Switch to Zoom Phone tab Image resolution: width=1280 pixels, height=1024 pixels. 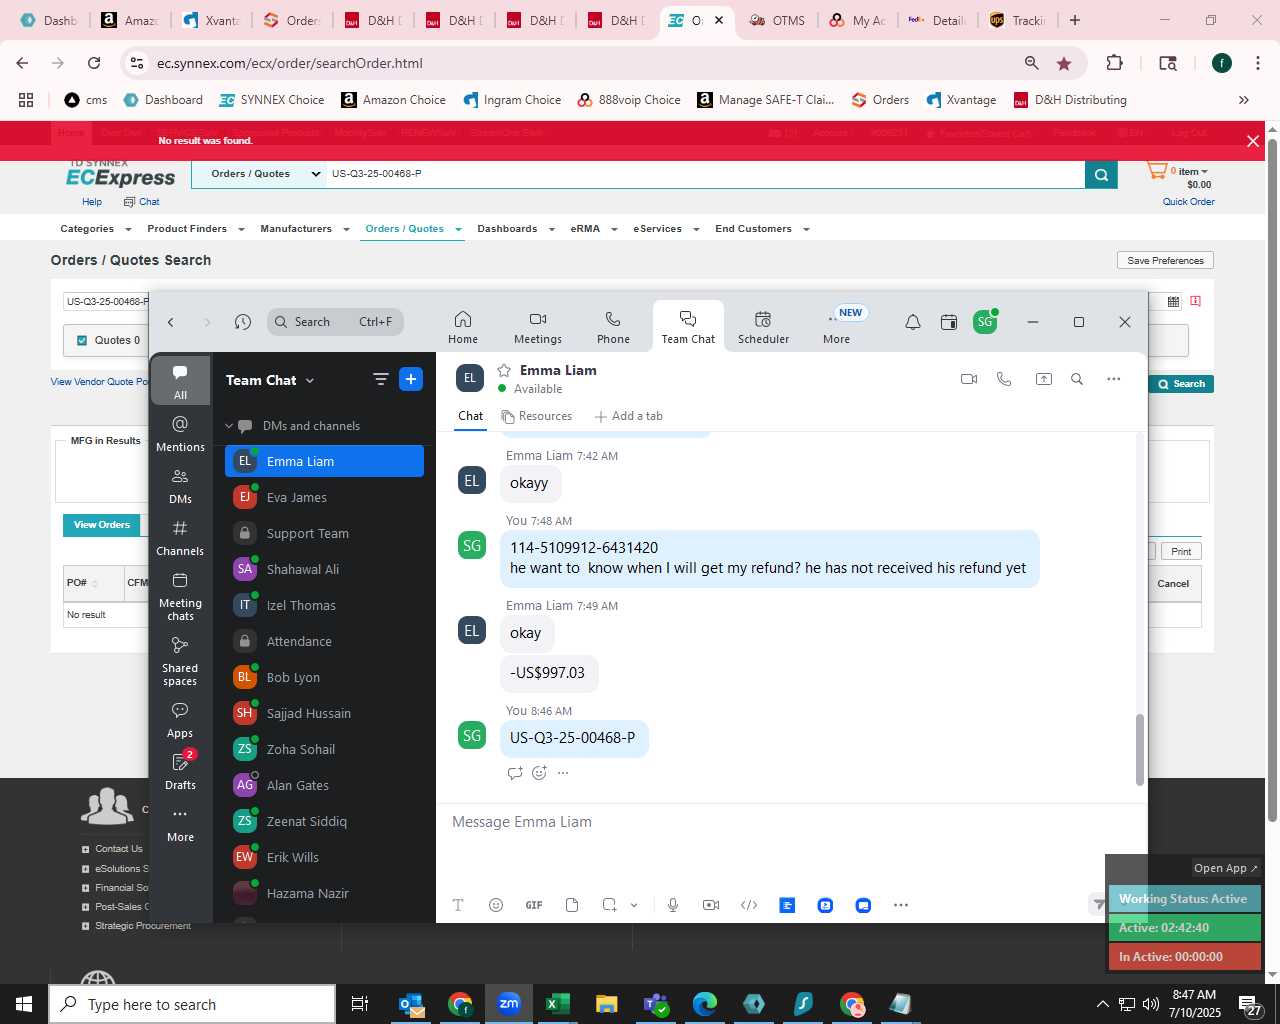coord(613,327)
